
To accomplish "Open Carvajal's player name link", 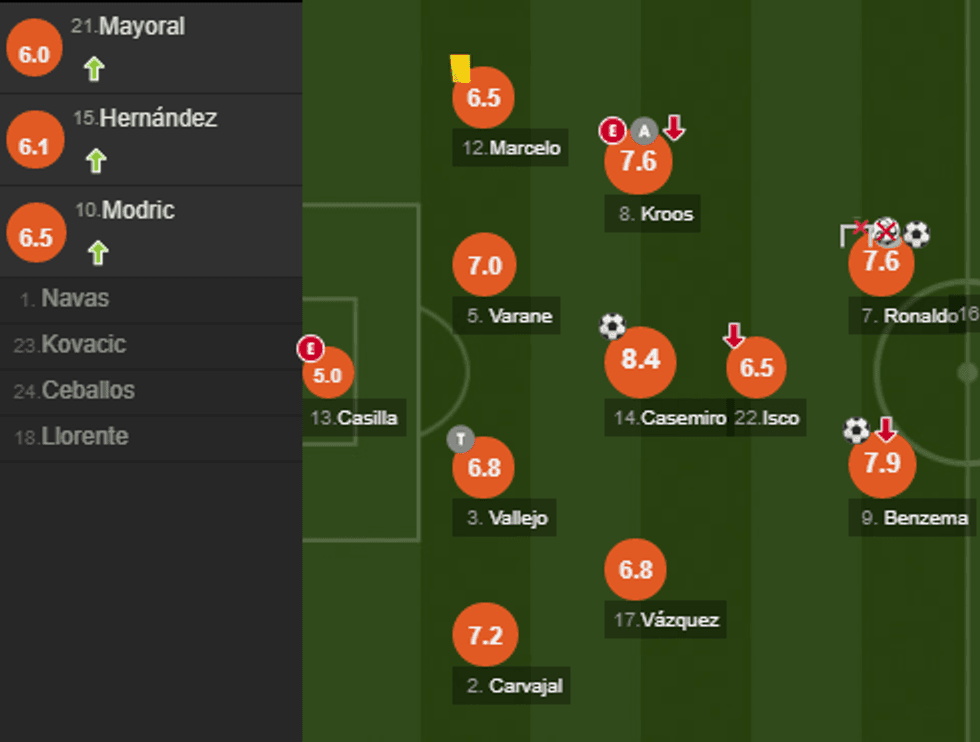I will [526, 686].
